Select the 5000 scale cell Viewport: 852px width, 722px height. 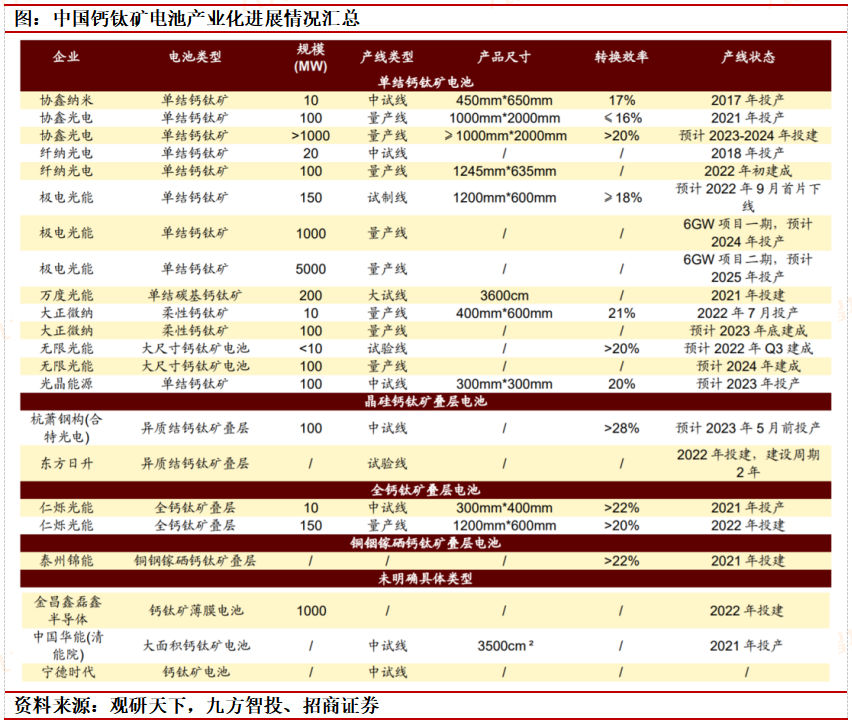(311, 269)
